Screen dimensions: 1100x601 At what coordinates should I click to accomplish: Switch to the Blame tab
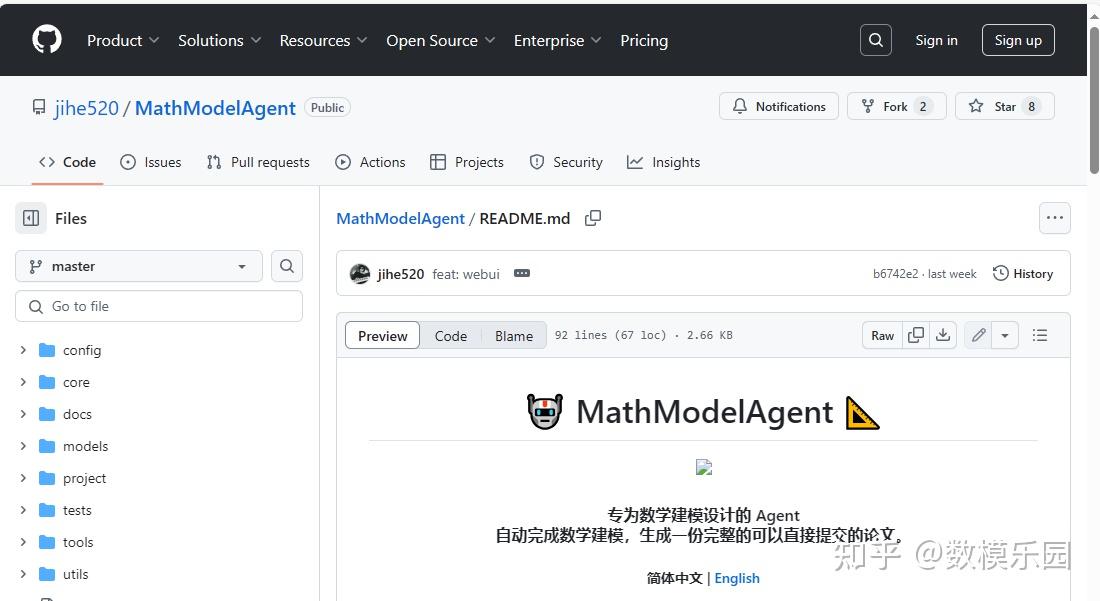click(513, 335)
